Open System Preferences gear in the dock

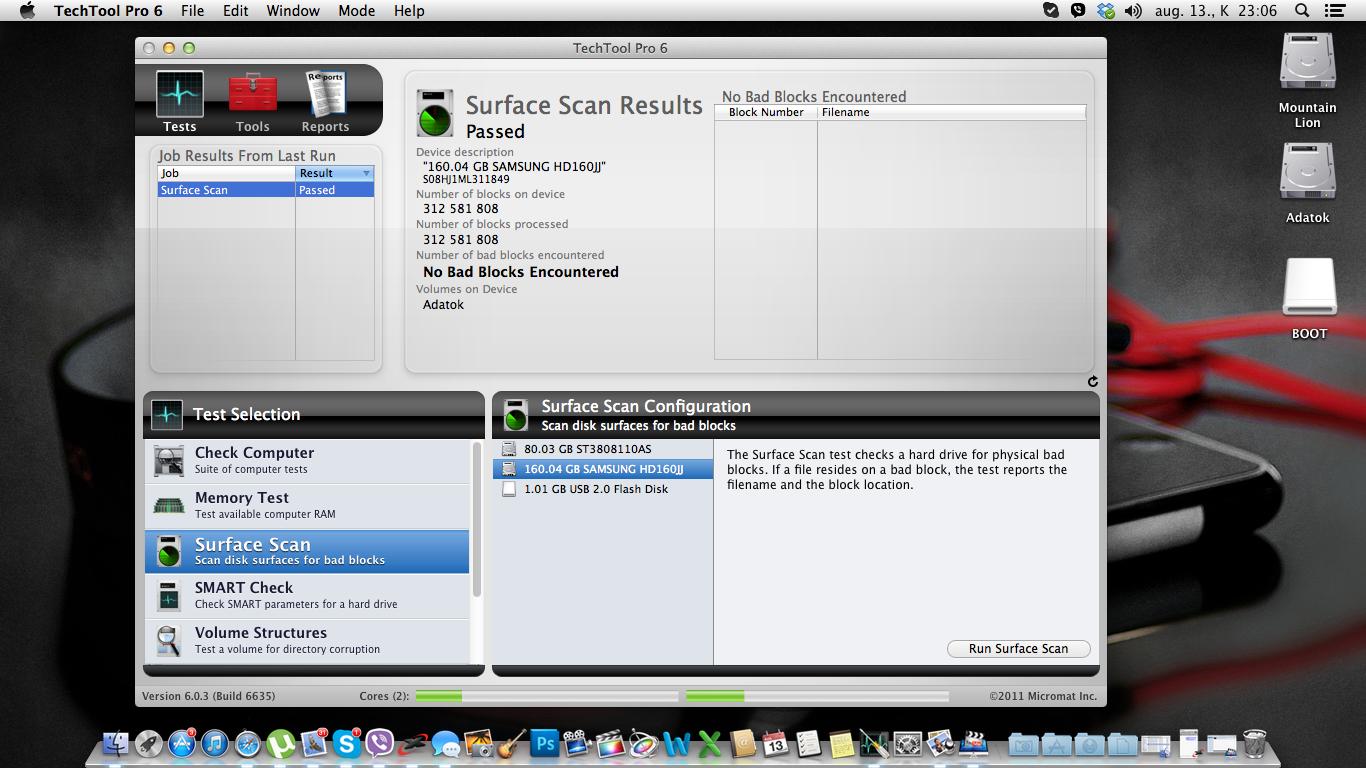click(x=907, y=745)
